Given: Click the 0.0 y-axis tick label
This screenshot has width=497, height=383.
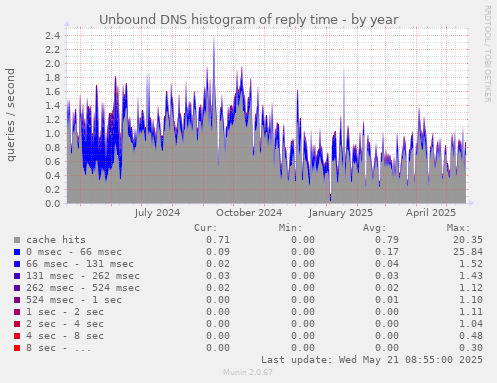Looking at the screenshot, I should click(52, 203).
